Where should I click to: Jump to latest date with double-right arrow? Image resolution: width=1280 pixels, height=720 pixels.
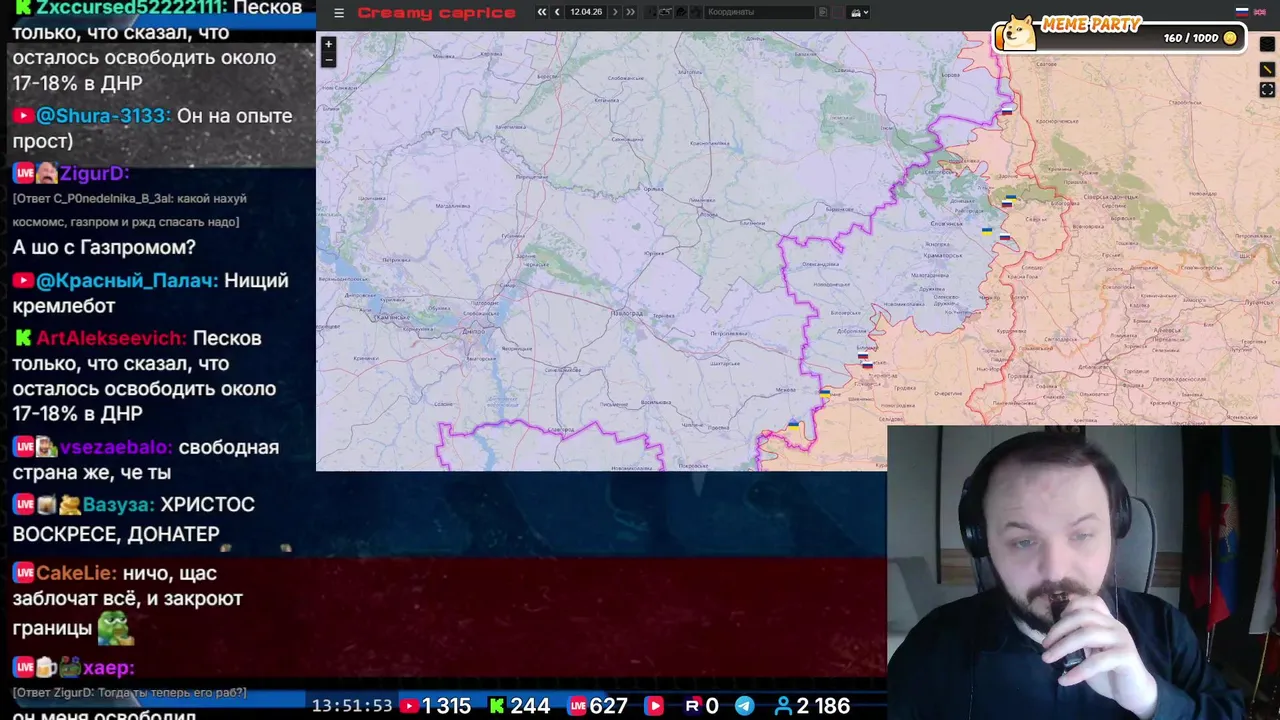(x=630, y=12)
